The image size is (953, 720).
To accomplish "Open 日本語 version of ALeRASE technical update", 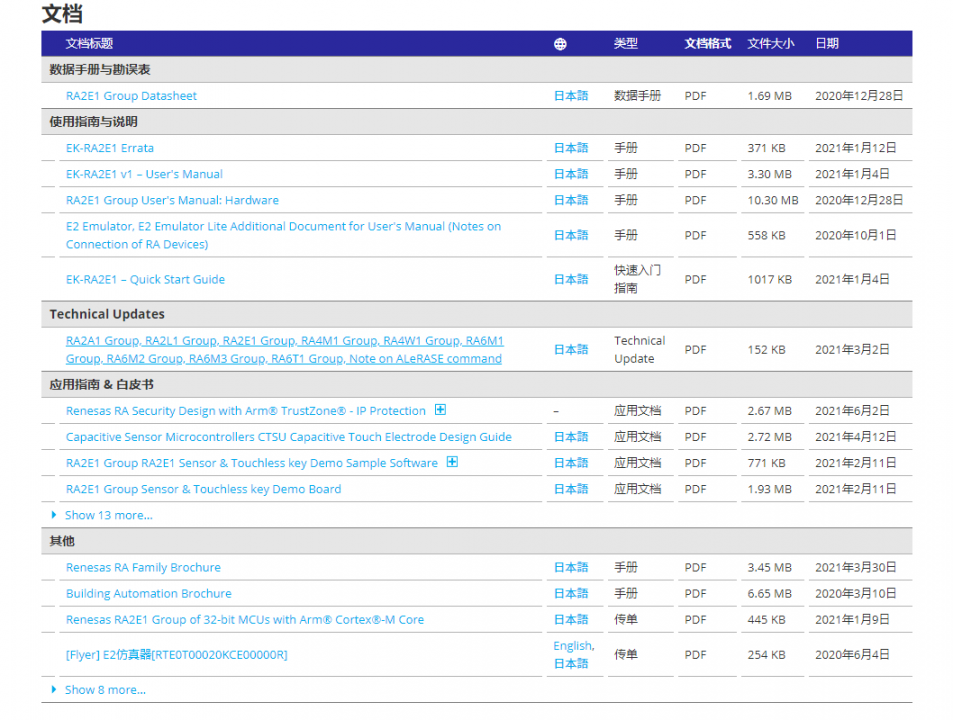I will [x=571, y=349].
